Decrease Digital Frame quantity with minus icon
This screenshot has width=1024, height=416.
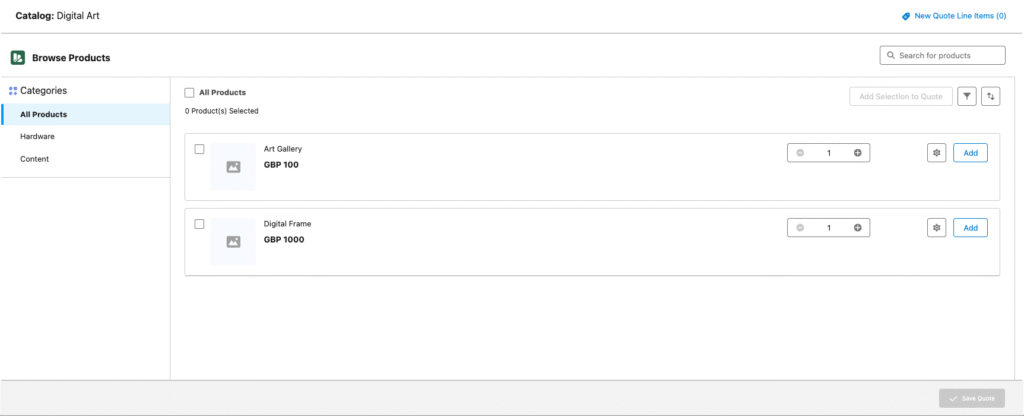pyautogui.click(x=800, y=228)
